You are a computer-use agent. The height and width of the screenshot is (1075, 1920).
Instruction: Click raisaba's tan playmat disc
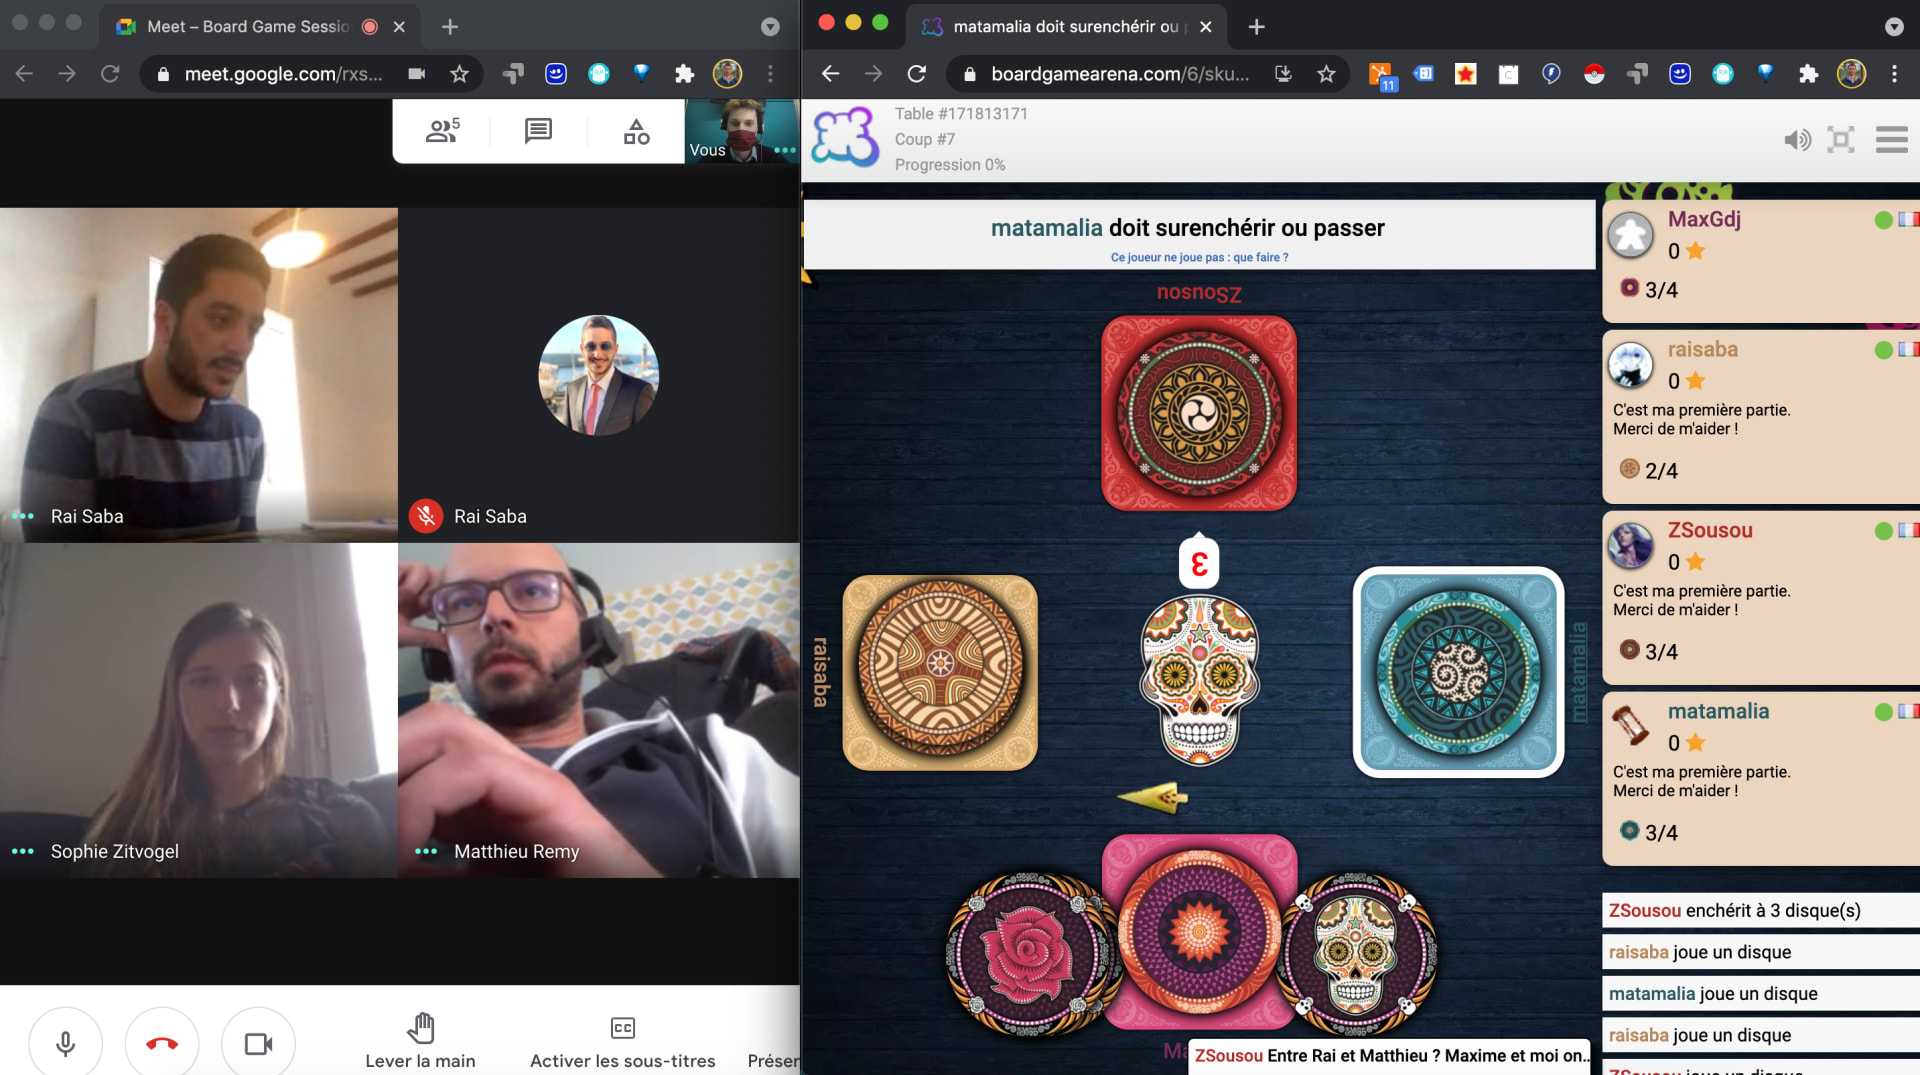pyautogui.click(x=940, y=673)
